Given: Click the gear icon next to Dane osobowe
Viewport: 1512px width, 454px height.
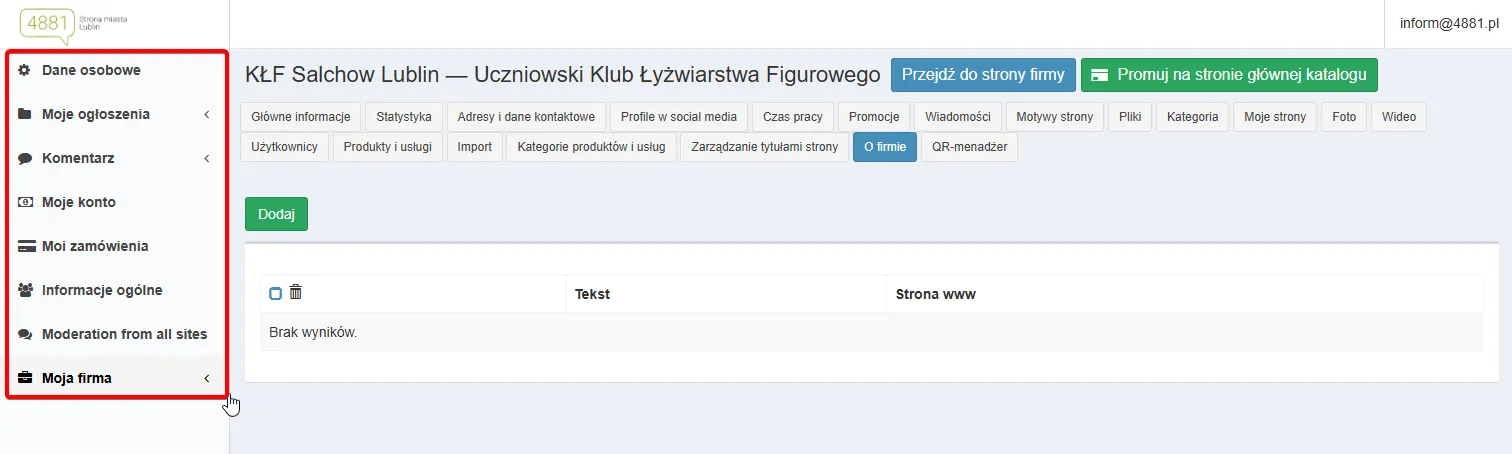Looking at the screenshot, I should pos(25,70).
